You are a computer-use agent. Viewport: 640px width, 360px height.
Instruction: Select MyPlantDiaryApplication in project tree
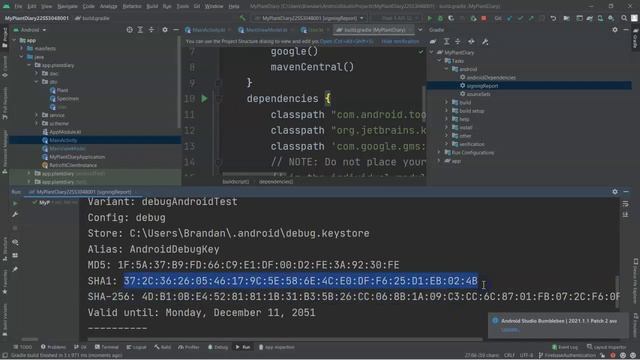[77, 157]
